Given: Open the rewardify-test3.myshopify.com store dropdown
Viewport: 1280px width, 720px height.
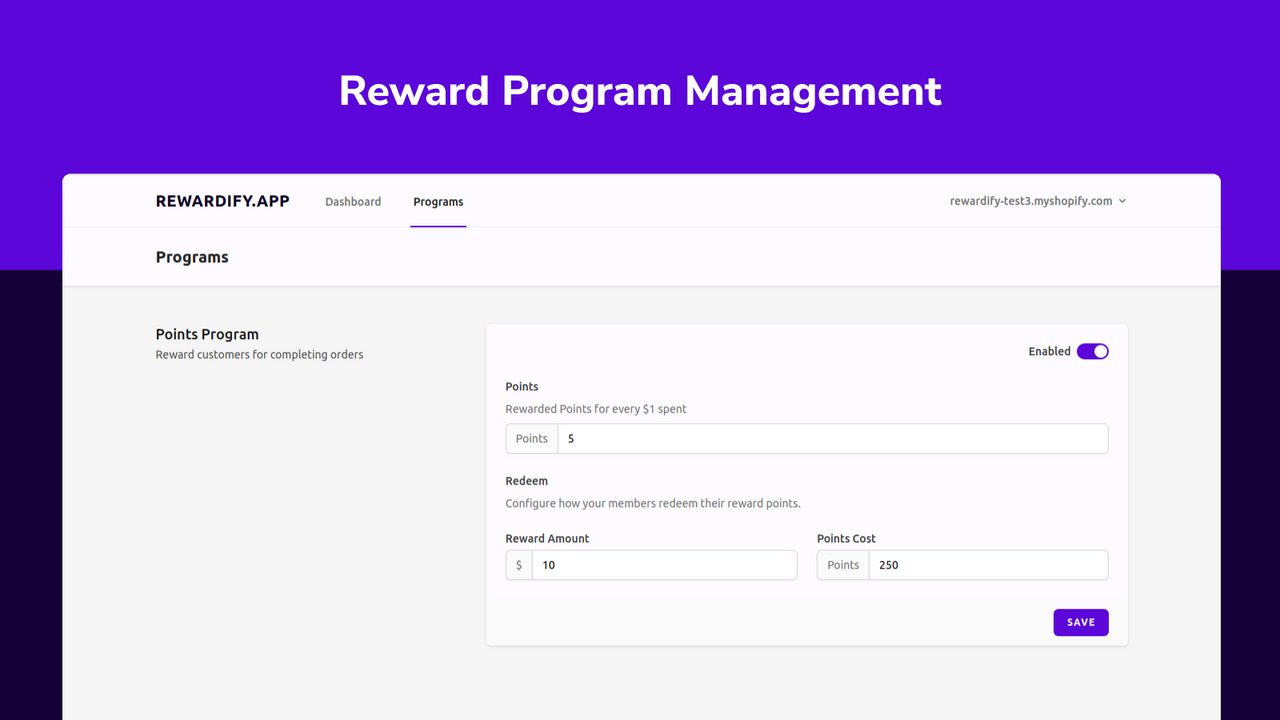Looking at the screenshot, I should 1030,200.
